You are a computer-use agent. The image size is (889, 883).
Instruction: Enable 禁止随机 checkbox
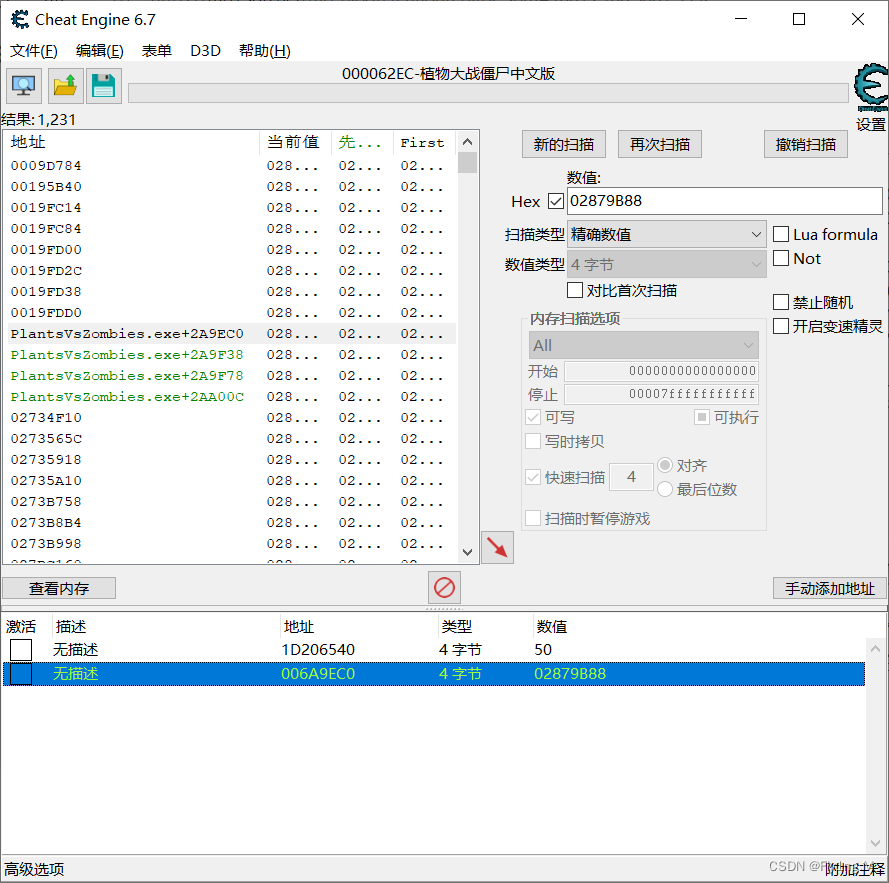pyautogui.click(x=781, y=302)
